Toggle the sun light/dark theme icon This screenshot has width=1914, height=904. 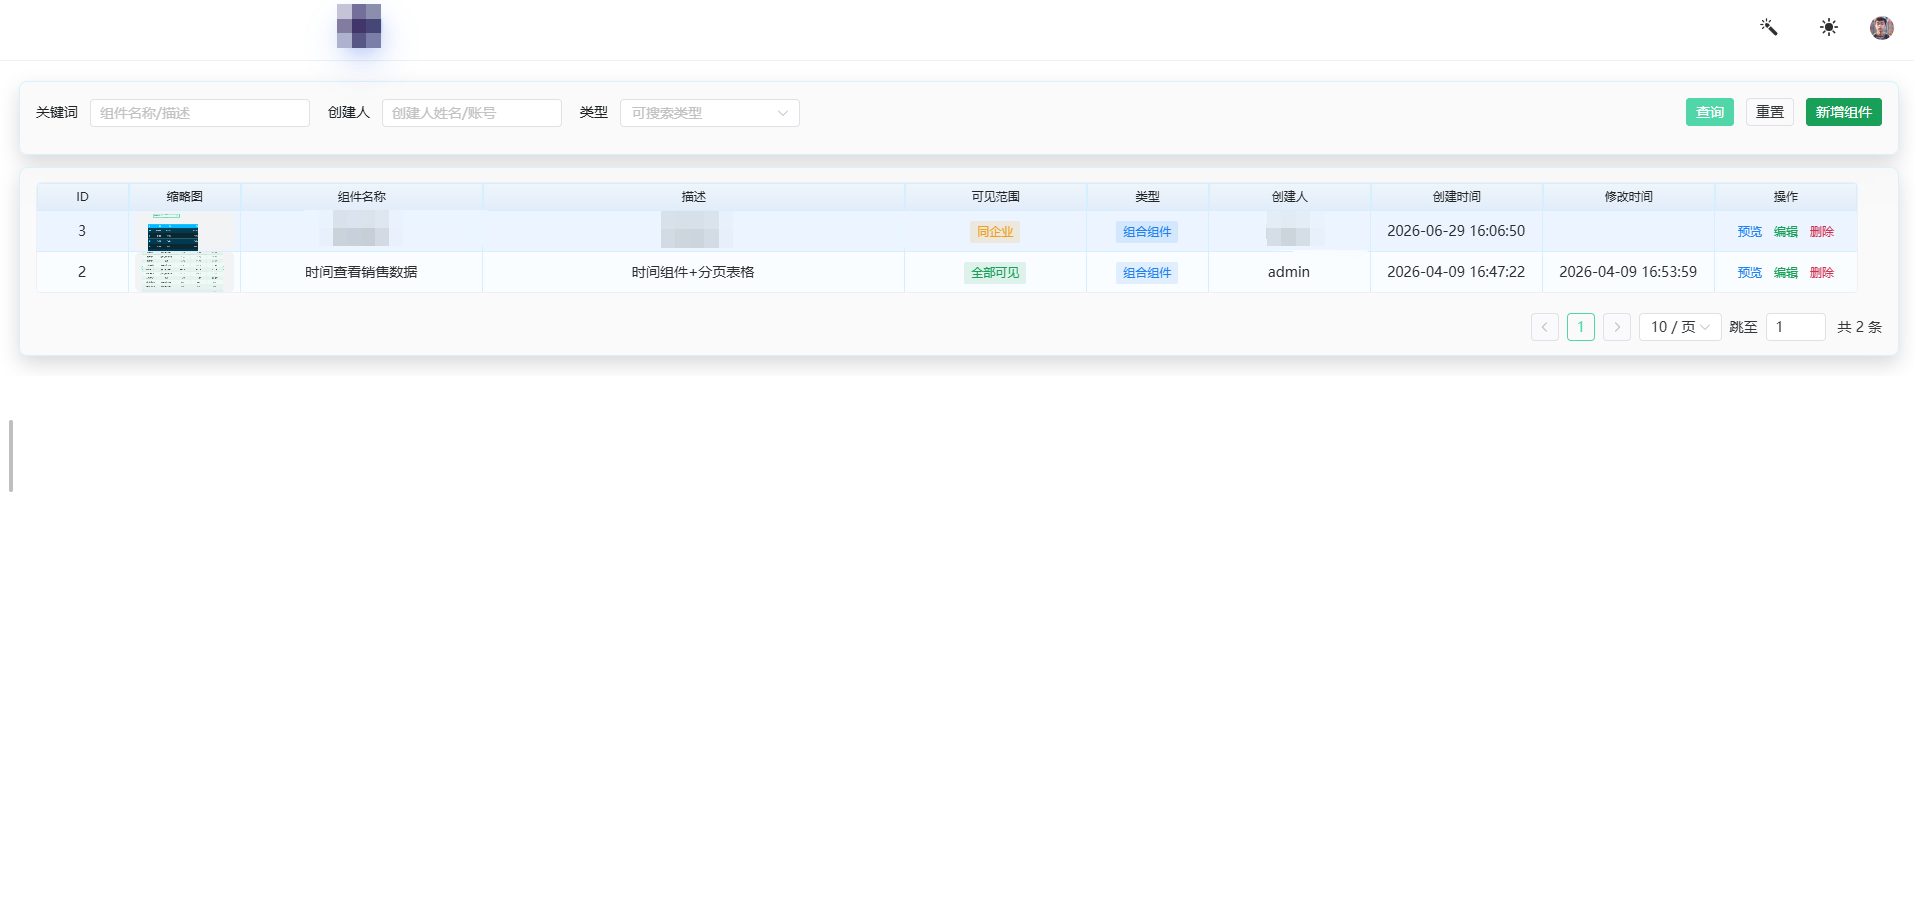pyautogui.click(x=1828, y=27)
